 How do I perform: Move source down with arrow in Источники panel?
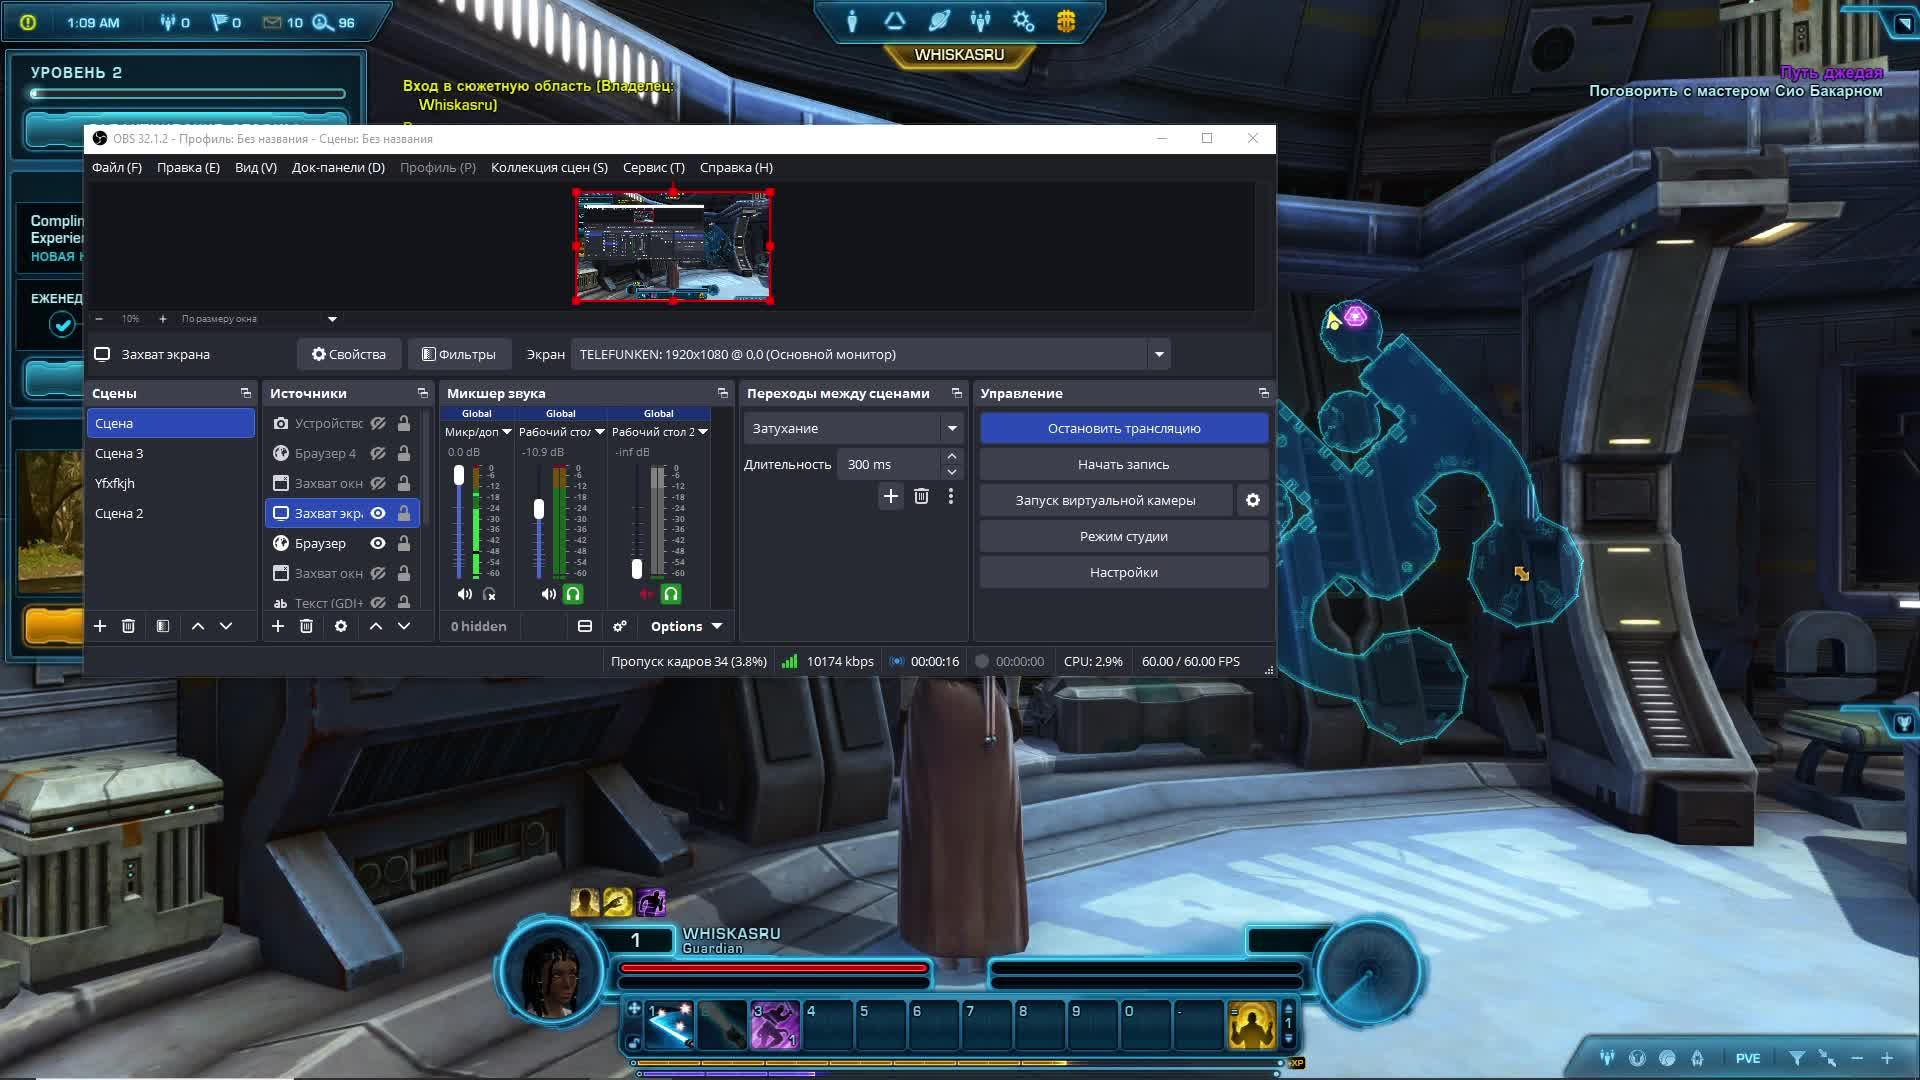pyautogui.click(x=404, y=626)
